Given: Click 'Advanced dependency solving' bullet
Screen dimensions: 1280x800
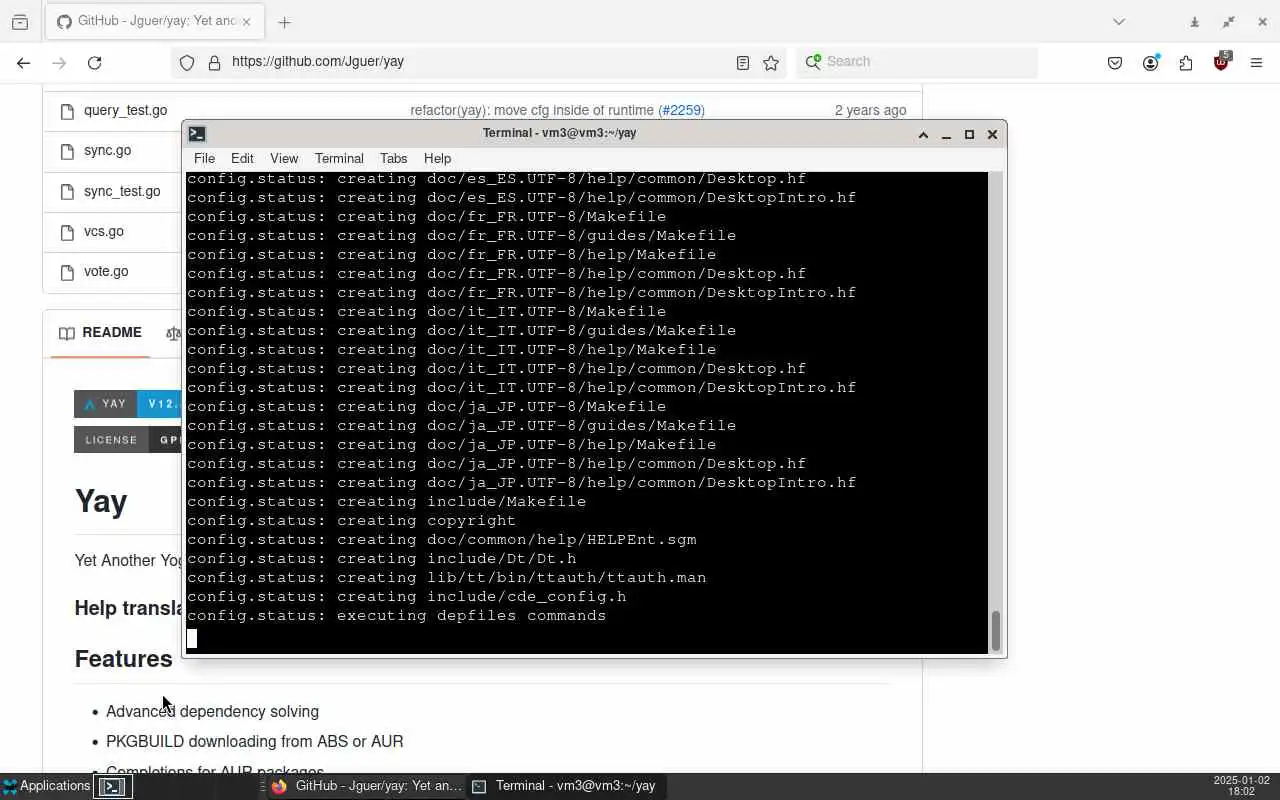Looking at the screenshot, I should point(212,711).
